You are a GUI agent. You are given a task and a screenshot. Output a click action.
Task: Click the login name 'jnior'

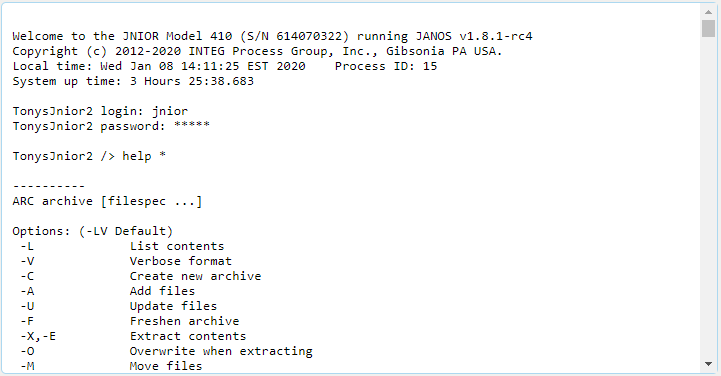click(x=170, y=111)
